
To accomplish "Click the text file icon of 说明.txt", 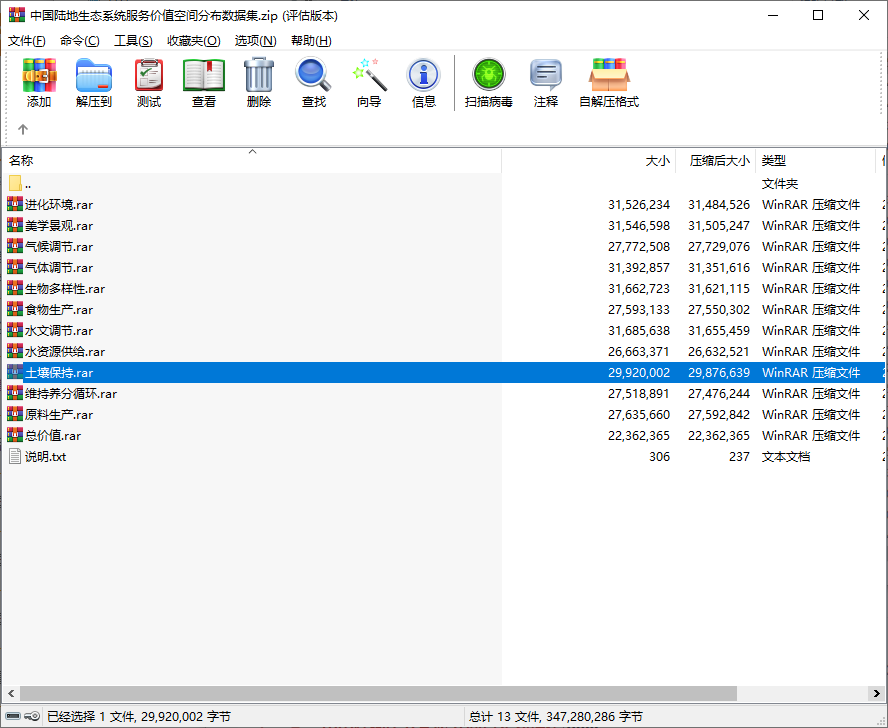I will click(x=15, y=456).
